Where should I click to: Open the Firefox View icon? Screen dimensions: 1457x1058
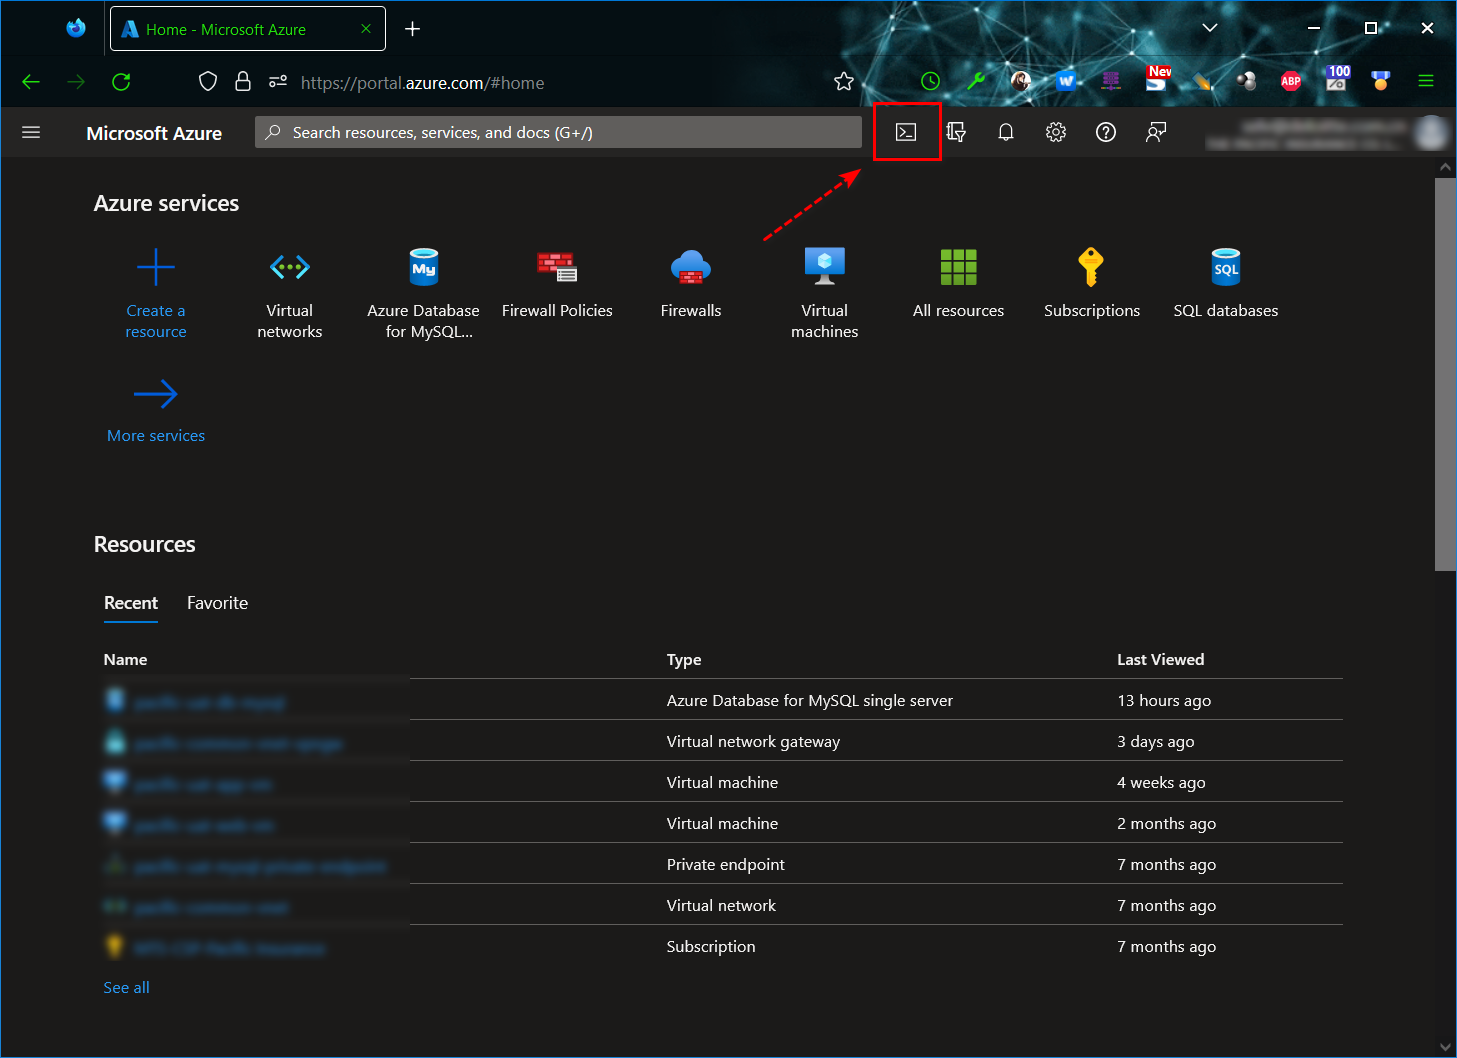coord(76,28)
